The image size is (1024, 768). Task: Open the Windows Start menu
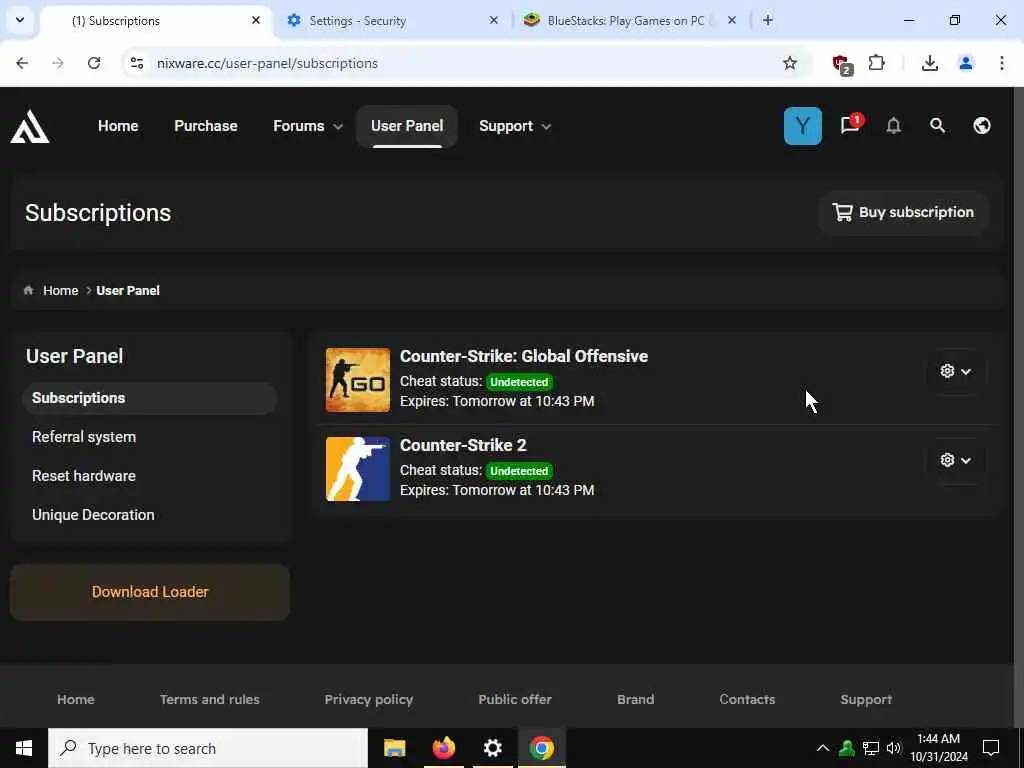(24, 748)
